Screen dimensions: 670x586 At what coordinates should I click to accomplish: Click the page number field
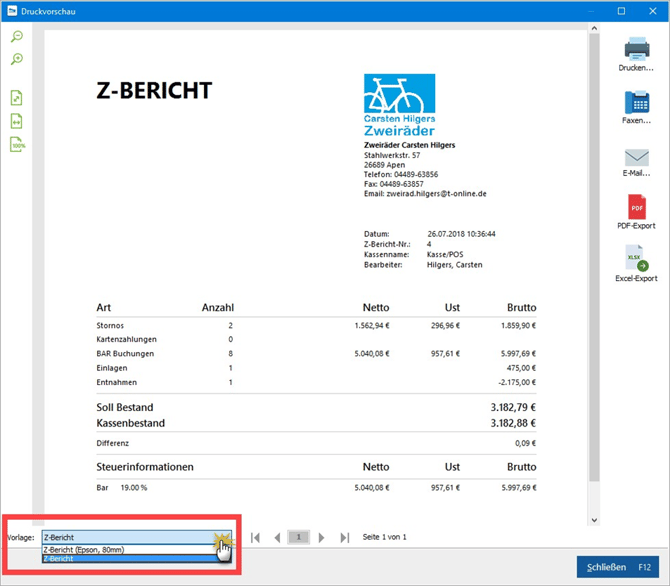pyautogui.click(x=299, y=538)
